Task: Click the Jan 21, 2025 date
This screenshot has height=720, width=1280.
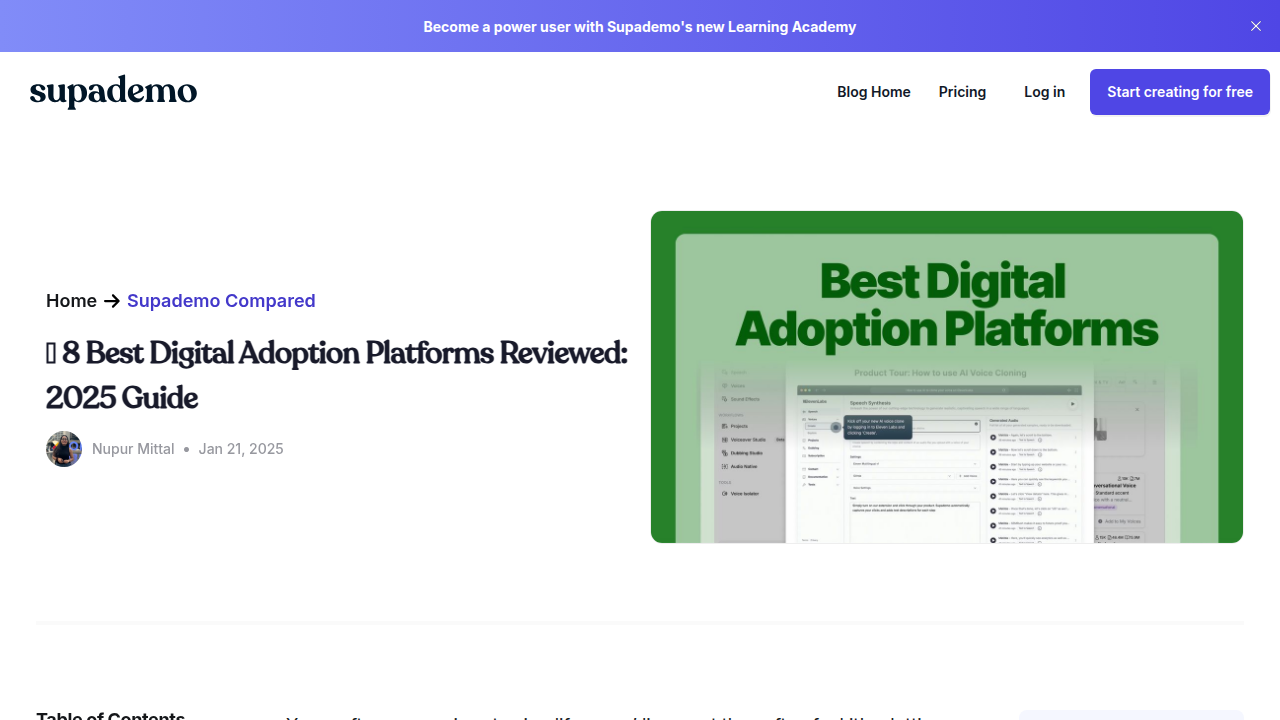Action: (241, 449)
